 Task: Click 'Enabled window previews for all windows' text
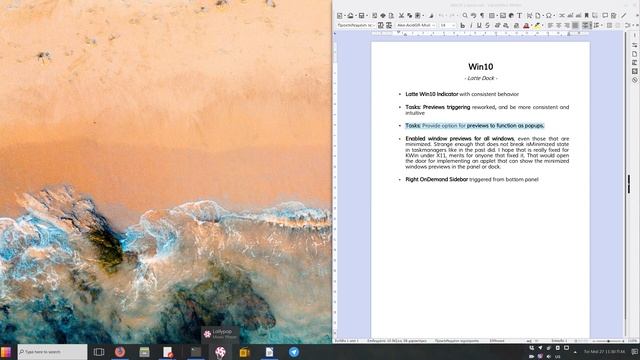click(x=460, y=139)
